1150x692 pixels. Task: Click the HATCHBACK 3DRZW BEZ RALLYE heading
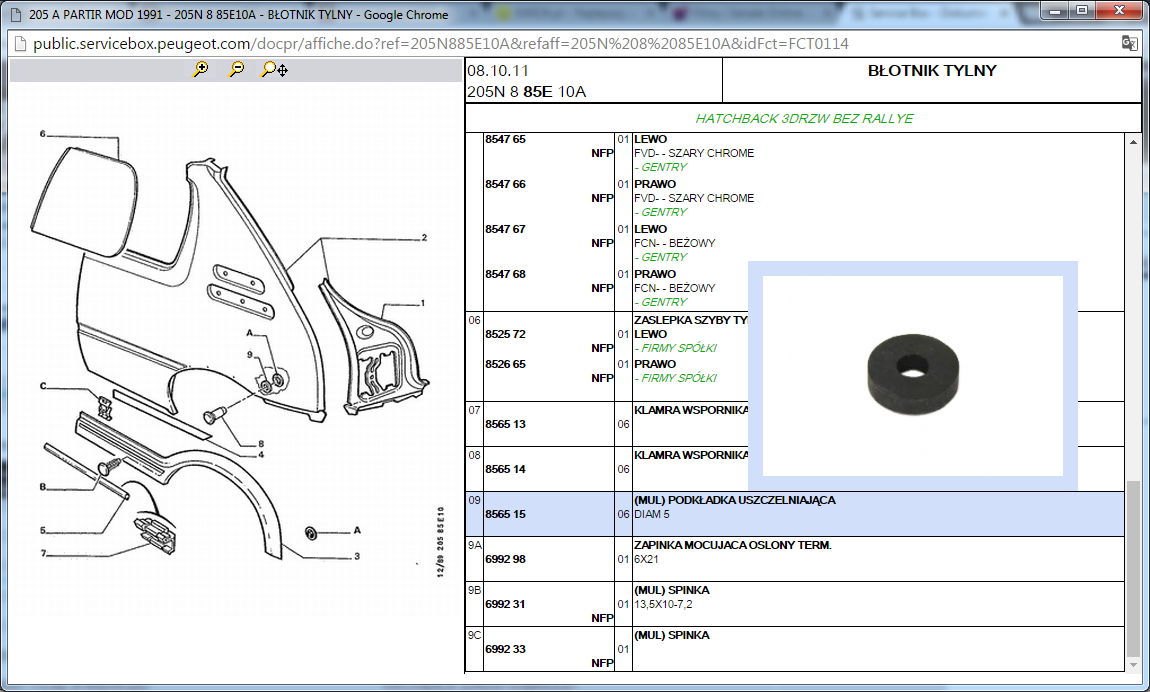804,119
